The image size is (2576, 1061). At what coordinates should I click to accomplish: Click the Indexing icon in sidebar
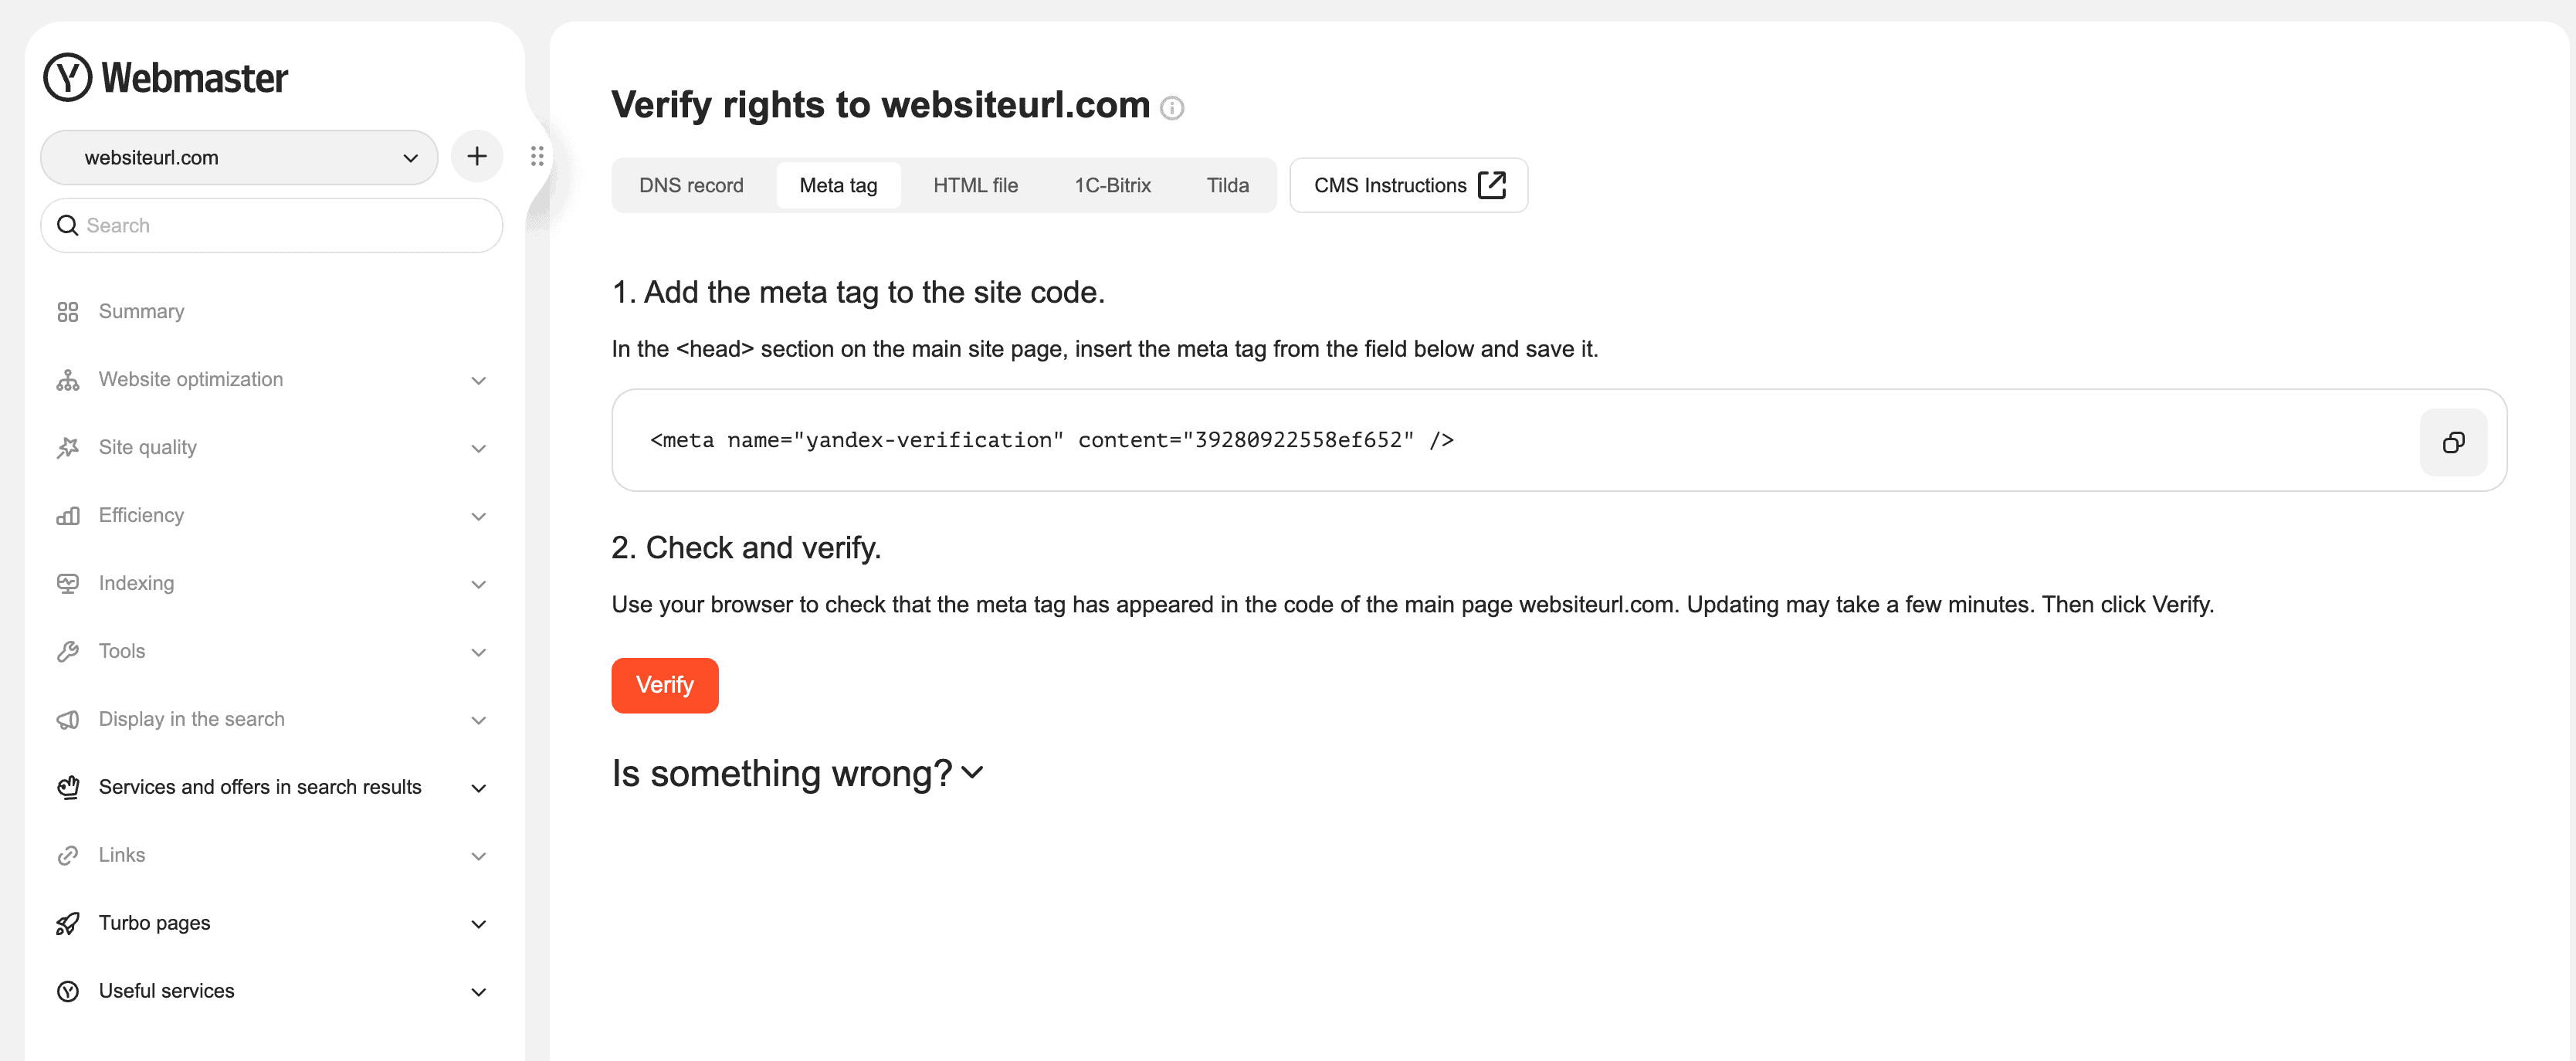tap(66, 581)
